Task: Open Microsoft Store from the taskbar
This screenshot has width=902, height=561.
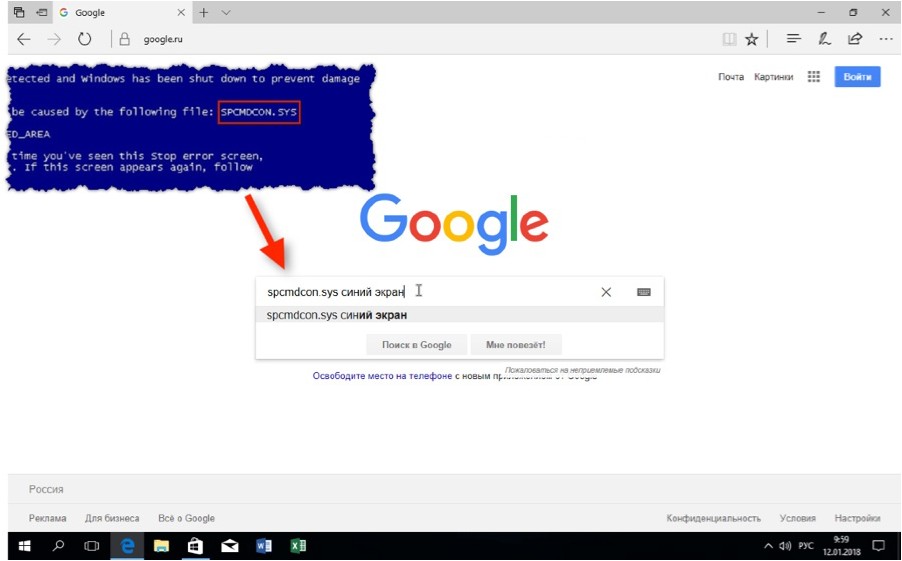Action: [x=196, y=545]
